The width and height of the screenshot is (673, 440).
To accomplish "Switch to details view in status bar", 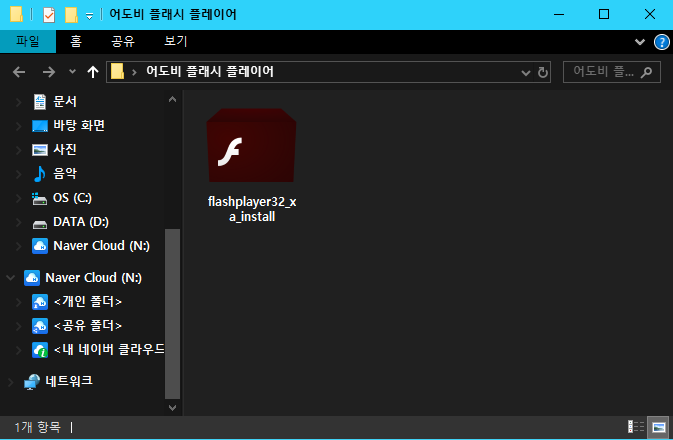I will pos(636,427).
